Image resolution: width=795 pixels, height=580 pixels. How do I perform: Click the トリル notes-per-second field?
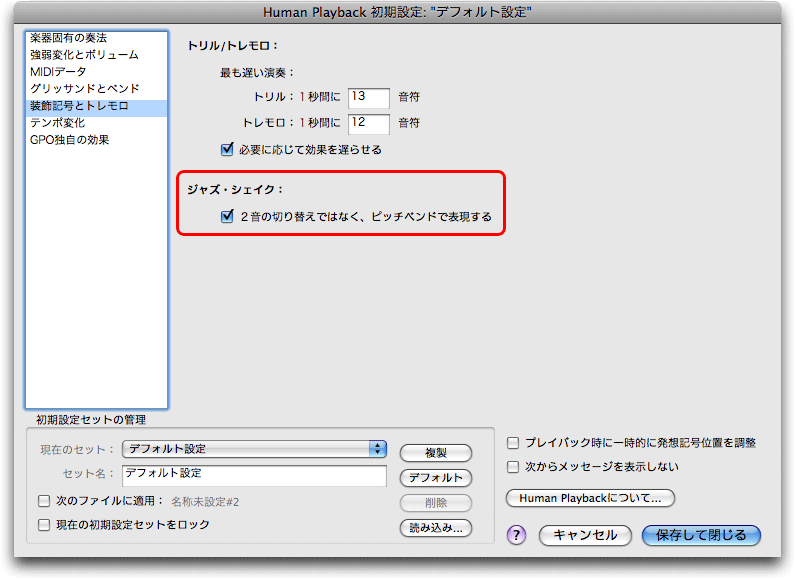pos(369,98)
